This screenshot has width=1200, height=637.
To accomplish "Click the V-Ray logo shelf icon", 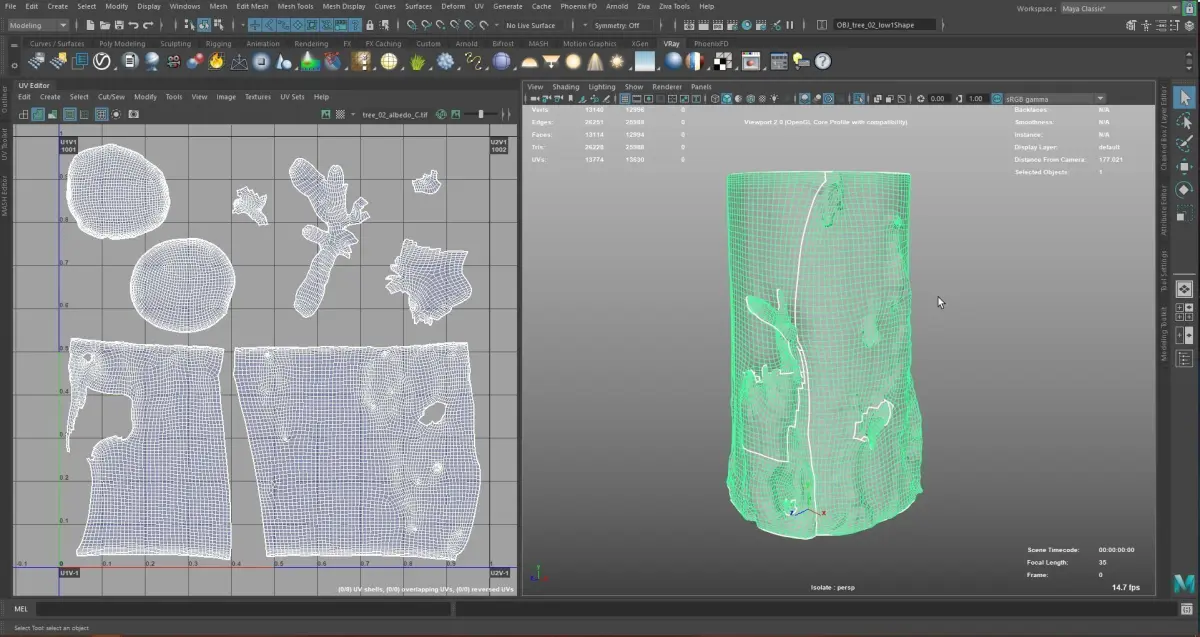I will (x=101, y=61).
